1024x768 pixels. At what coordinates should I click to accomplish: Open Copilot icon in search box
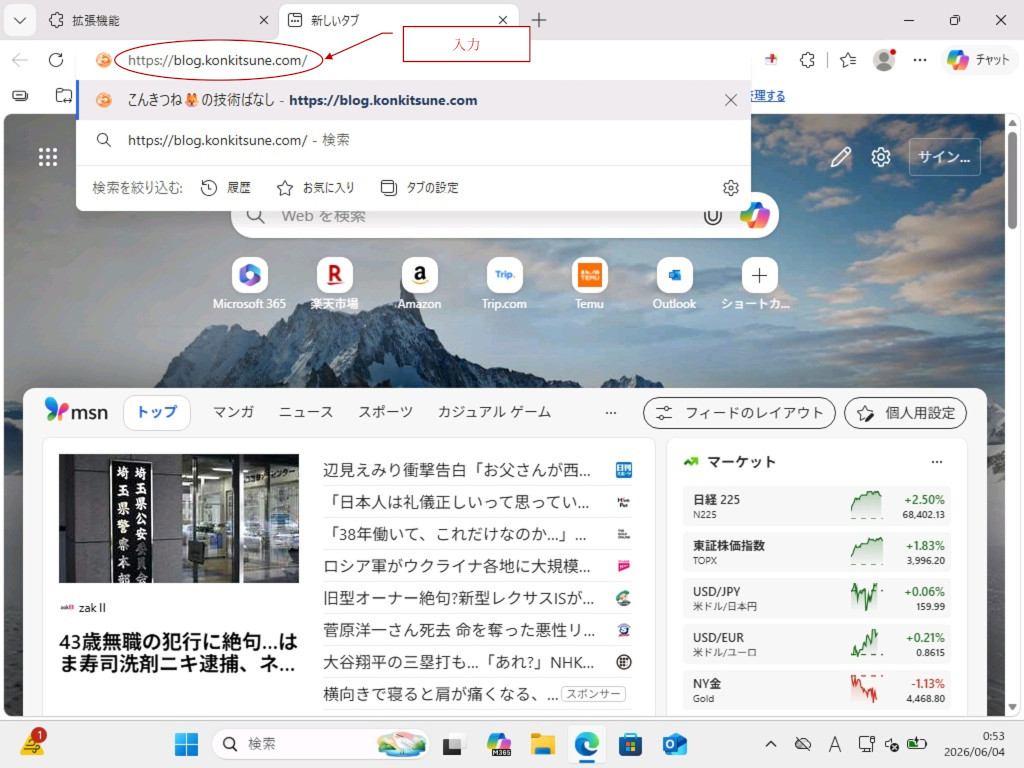(x=755, y=215)
